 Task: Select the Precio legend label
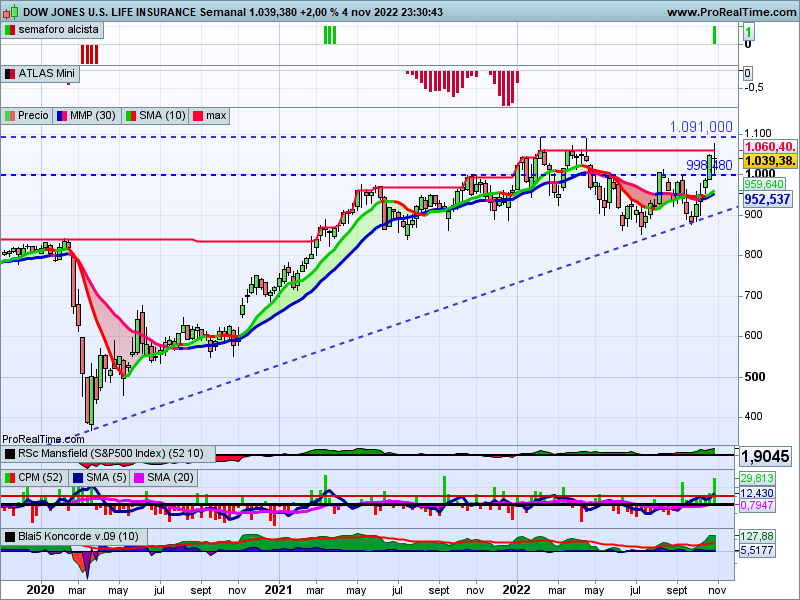tap(33, 116)
